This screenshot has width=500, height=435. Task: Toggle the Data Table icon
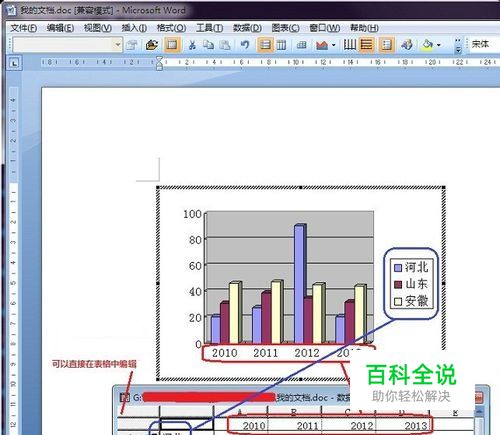(301, 44)
